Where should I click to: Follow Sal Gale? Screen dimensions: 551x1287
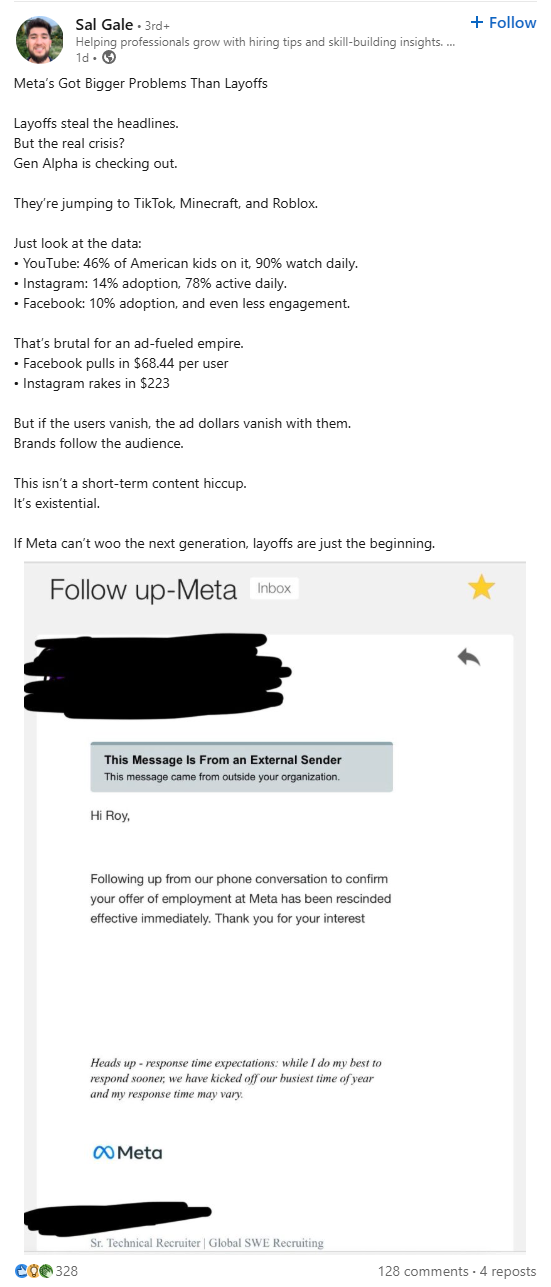(503, 22)
